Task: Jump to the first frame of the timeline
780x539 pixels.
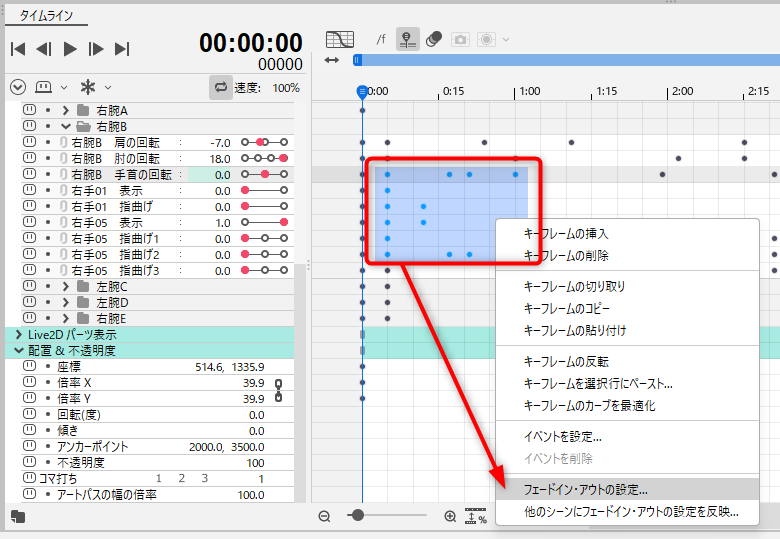Action: (18, 48)
